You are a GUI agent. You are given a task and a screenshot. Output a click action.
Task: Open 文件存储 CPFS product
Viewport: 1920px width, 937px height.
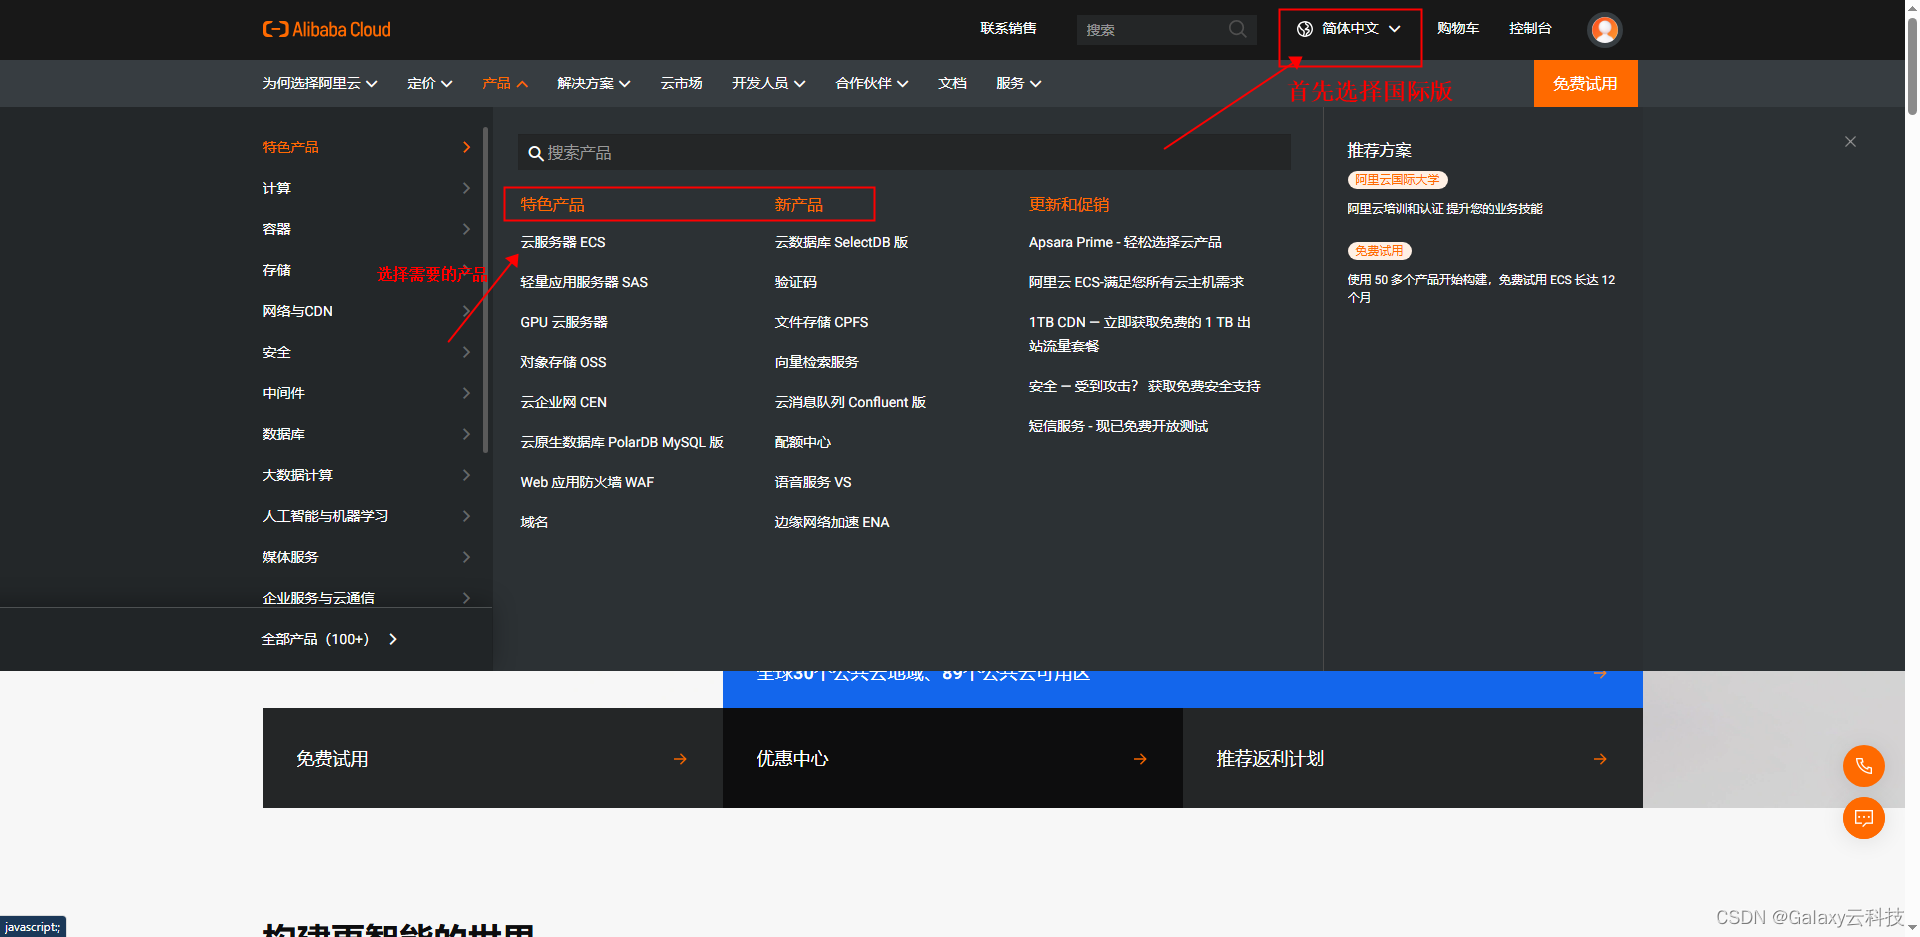[821, 322]
